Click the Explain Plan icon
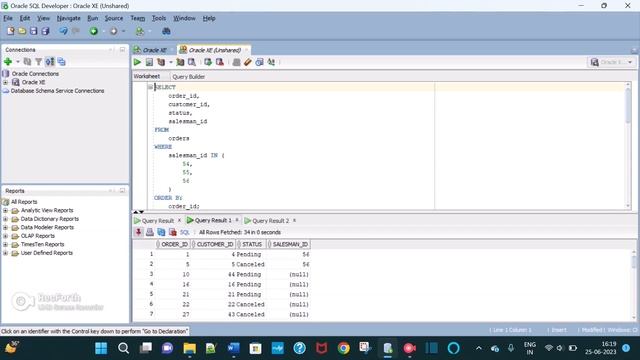 pyautogui.click(x=161, y=62)
